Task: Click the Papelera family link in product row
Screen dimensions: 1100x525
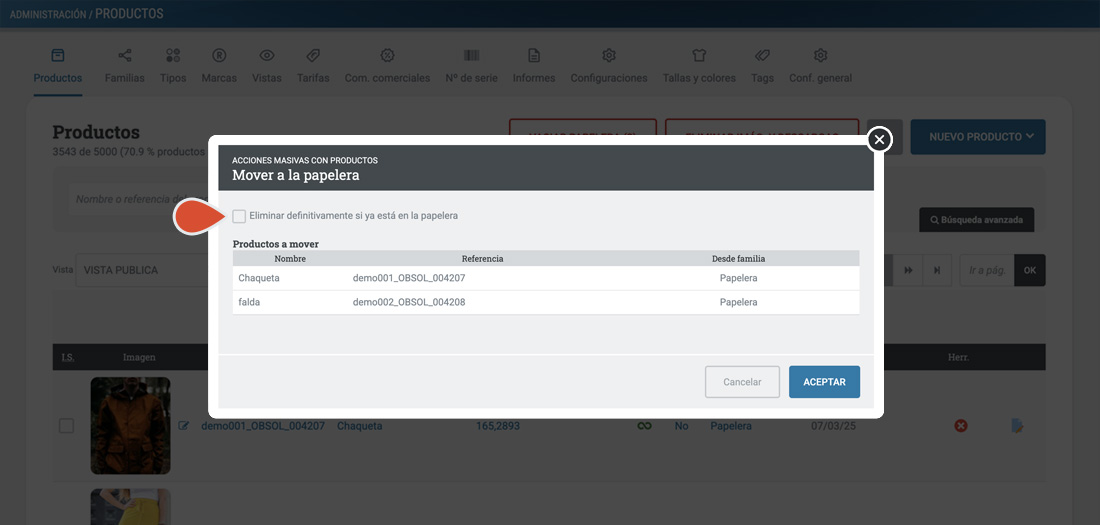Action: coord(731,426)
